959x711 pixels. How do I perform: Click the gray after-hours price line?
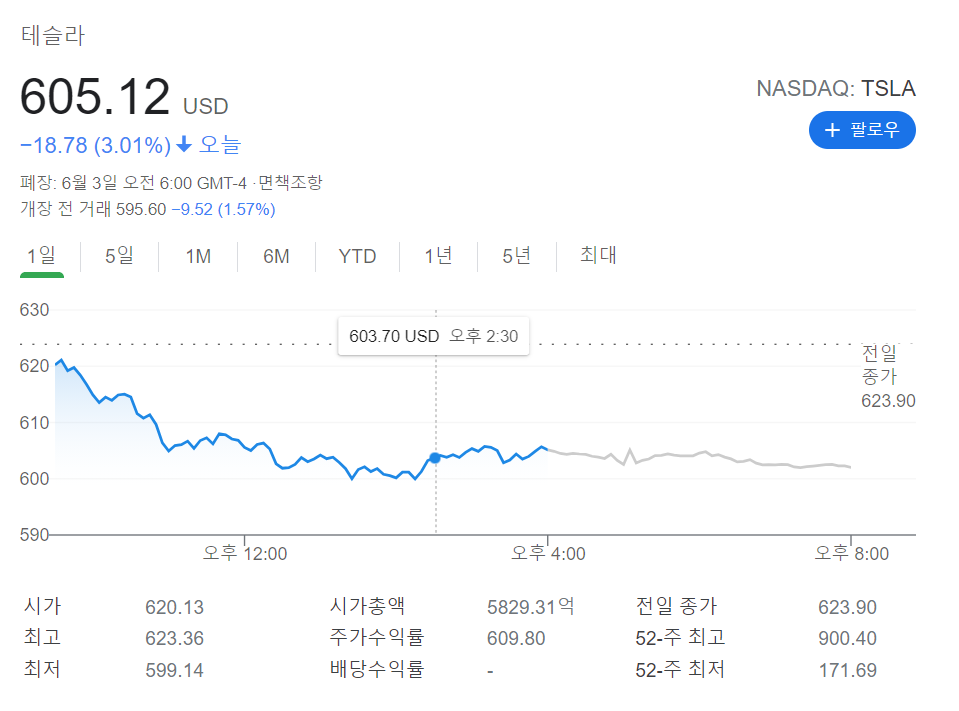click(x=698, y=459)
